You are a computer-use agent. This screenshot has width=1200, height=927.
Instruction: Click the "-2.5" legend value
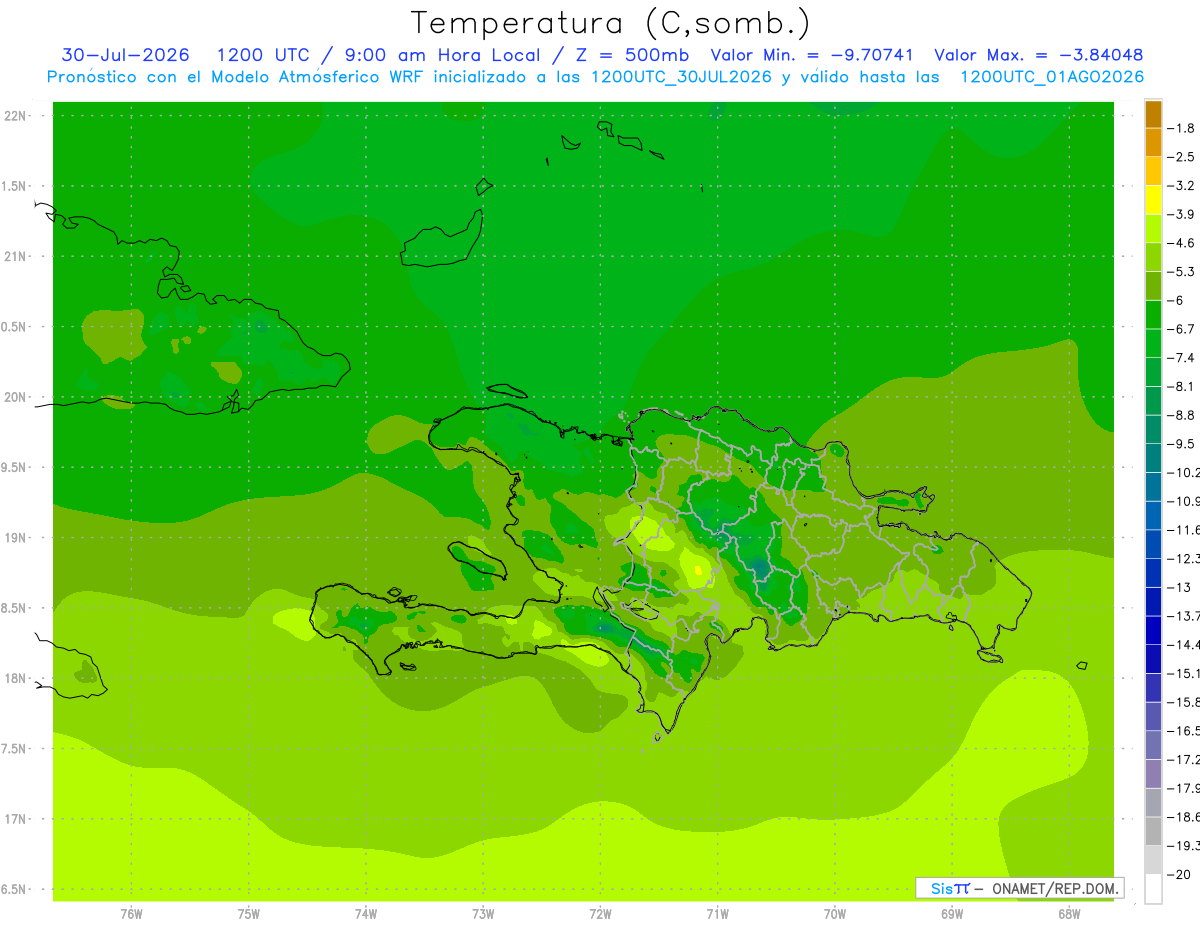tap(1182, 157)
